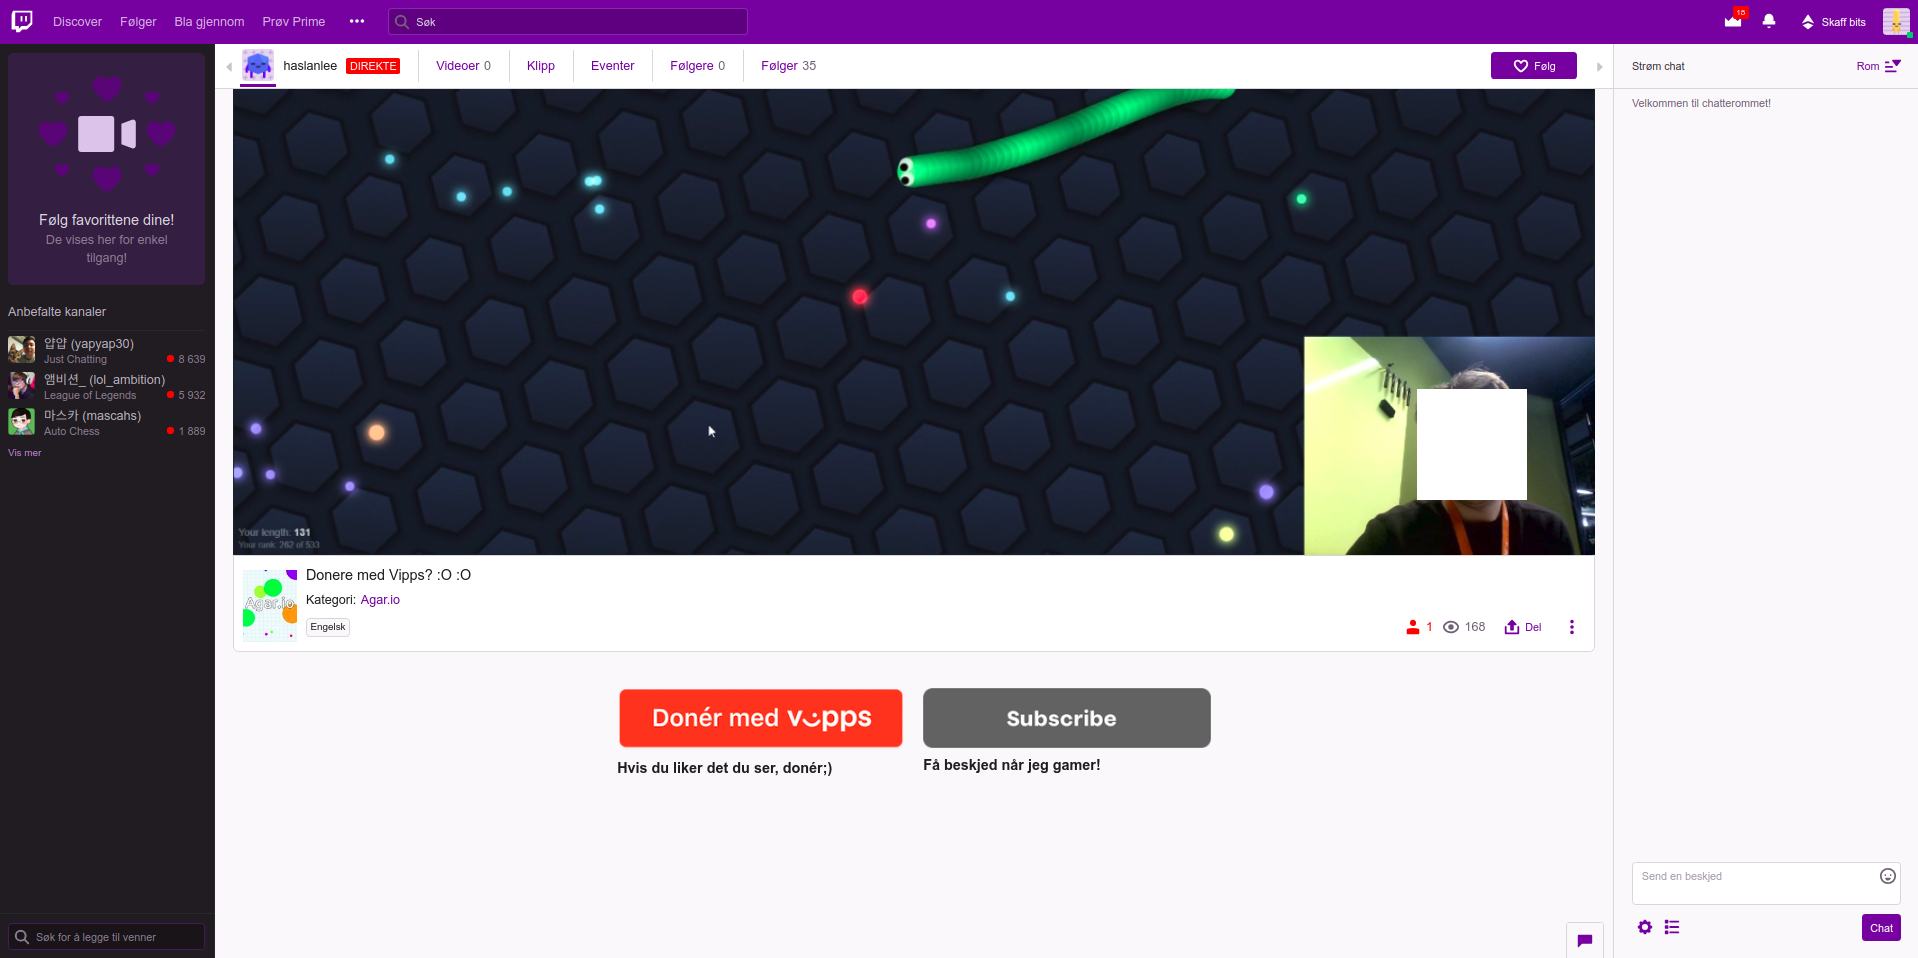Click the friend search magnifier icon
This screenshot has width=1918, height=958.
(x=22, y=937)
